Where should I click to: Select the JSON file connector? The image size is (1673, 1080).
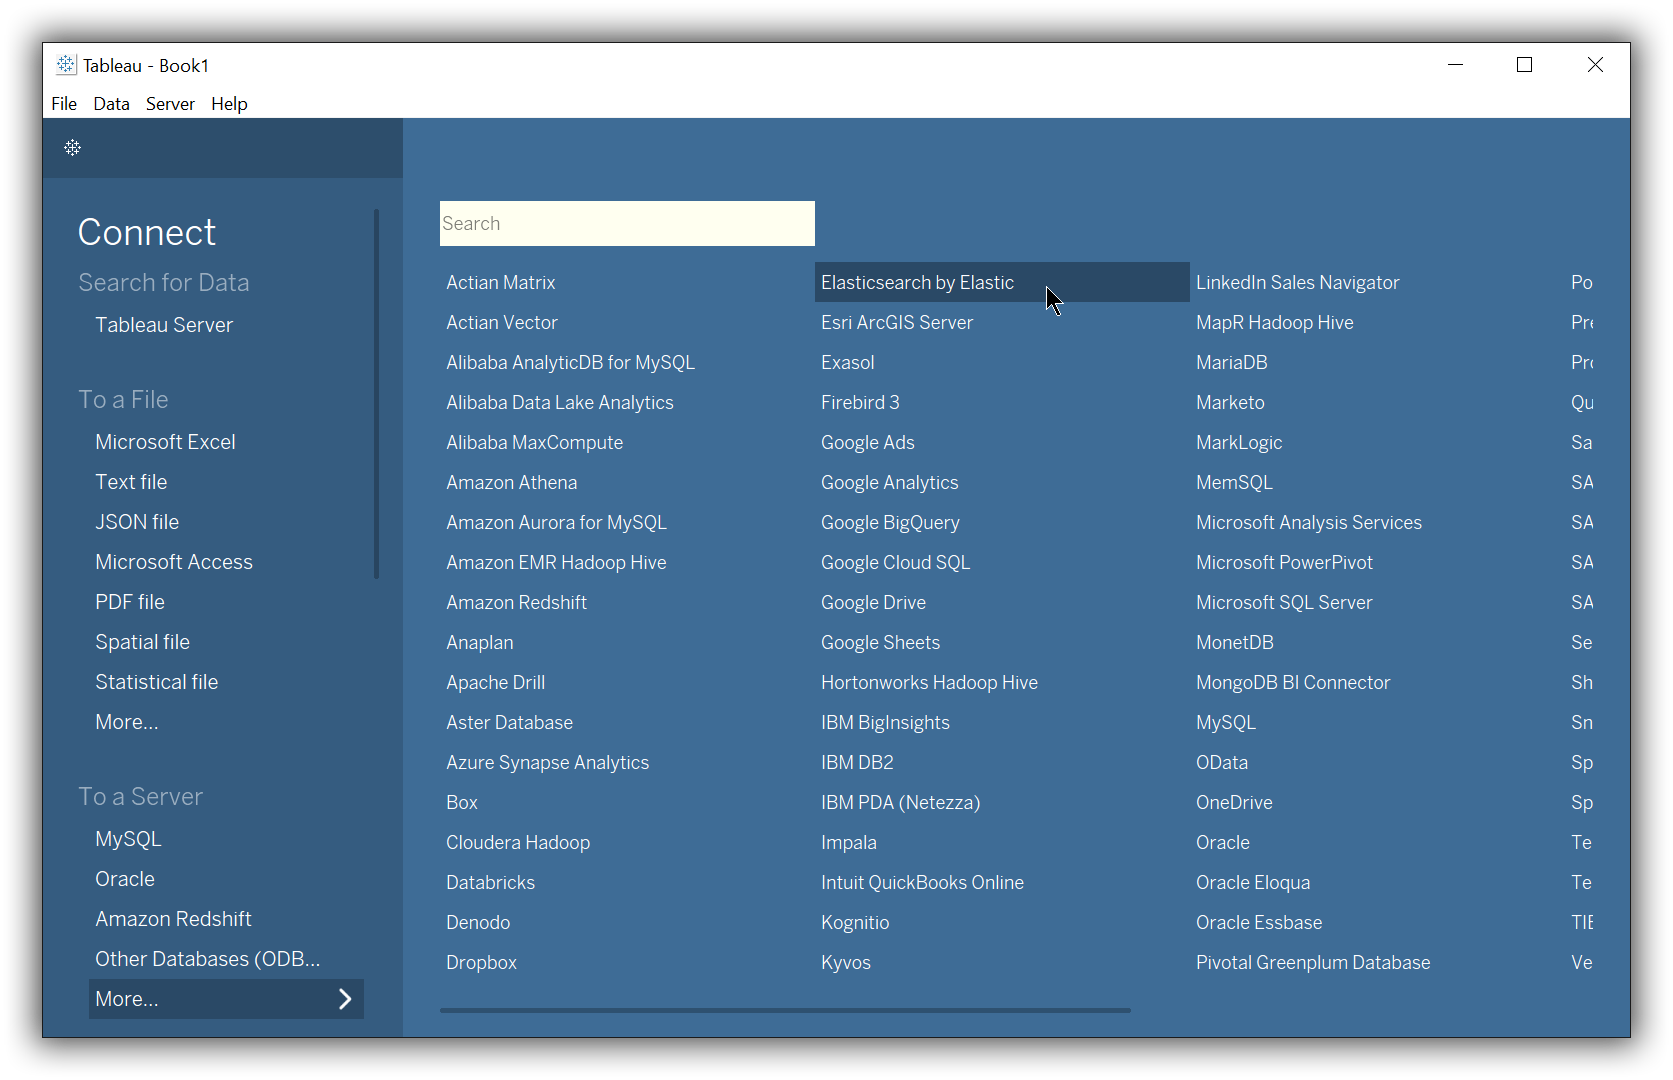pos(136,521)
